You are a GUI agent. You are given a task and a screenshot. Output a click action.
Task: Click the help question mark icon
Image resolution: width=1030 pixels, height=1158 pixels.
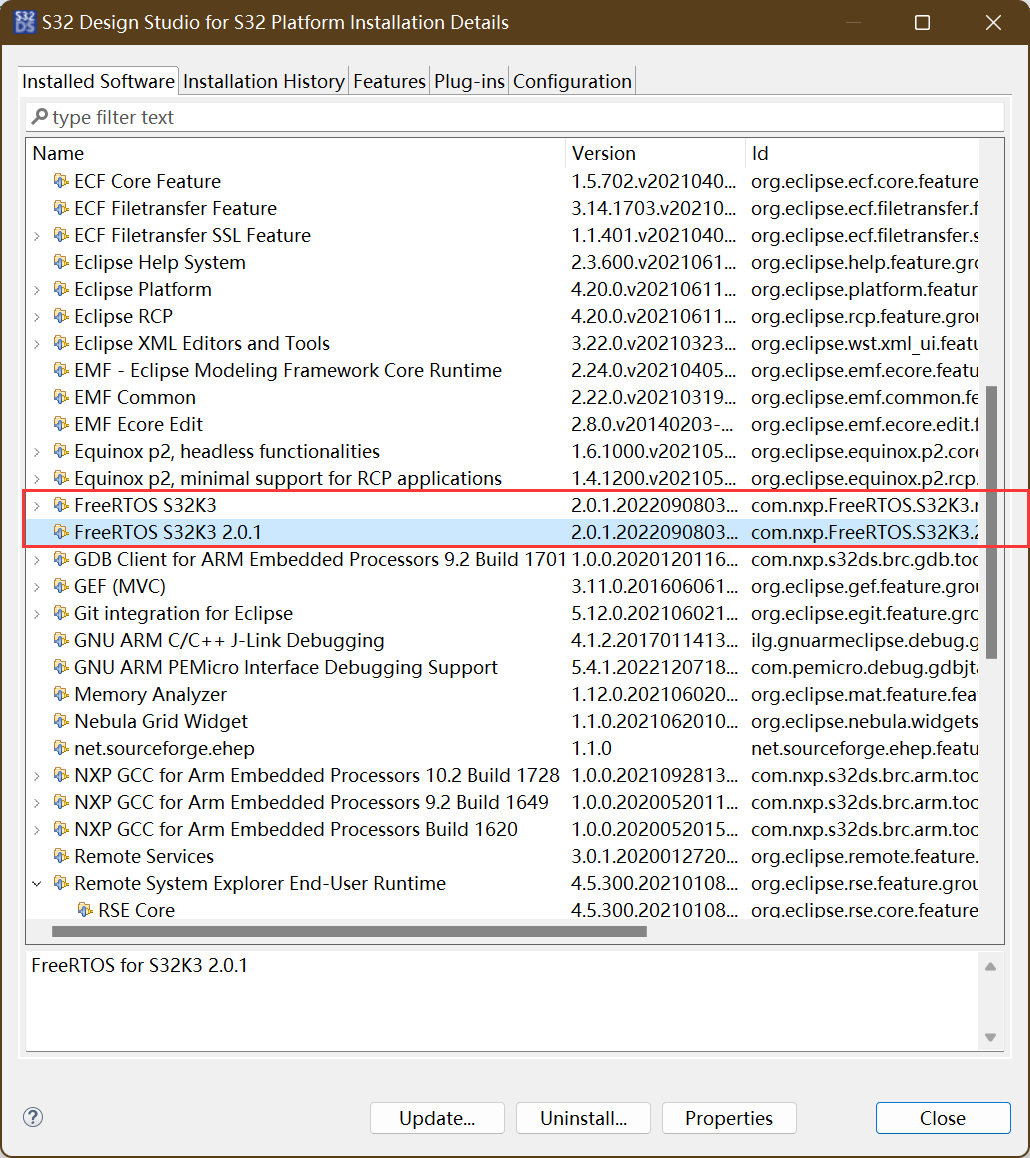point(32,1117)
